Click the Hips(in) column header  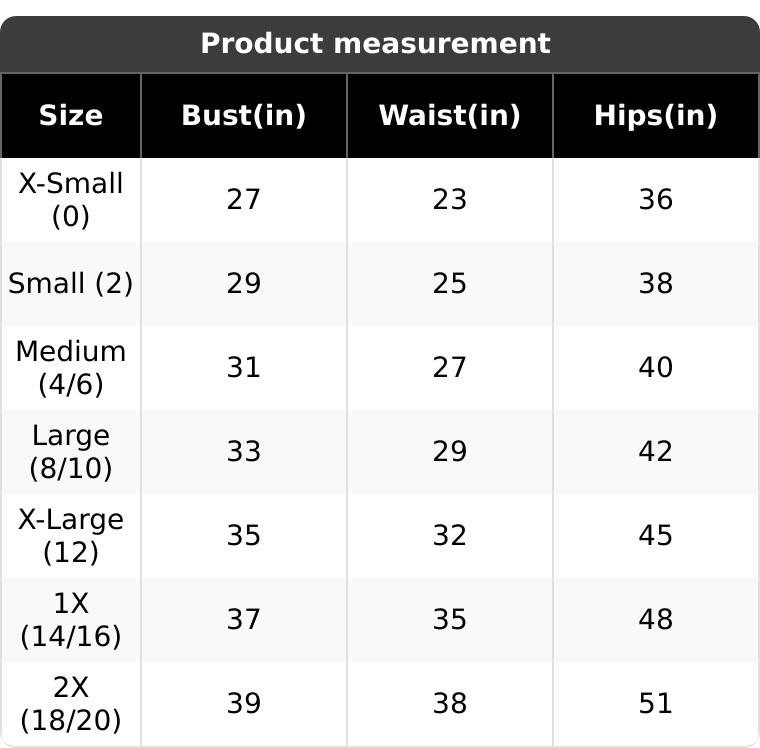click(655, 116)
